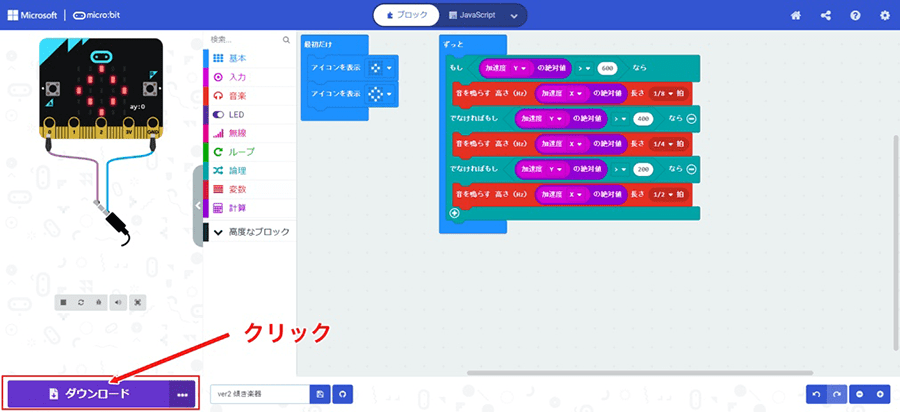Screen dimensions: 900x412
Task: Click the ダウンロード button
Action: (x=89, y=394)
